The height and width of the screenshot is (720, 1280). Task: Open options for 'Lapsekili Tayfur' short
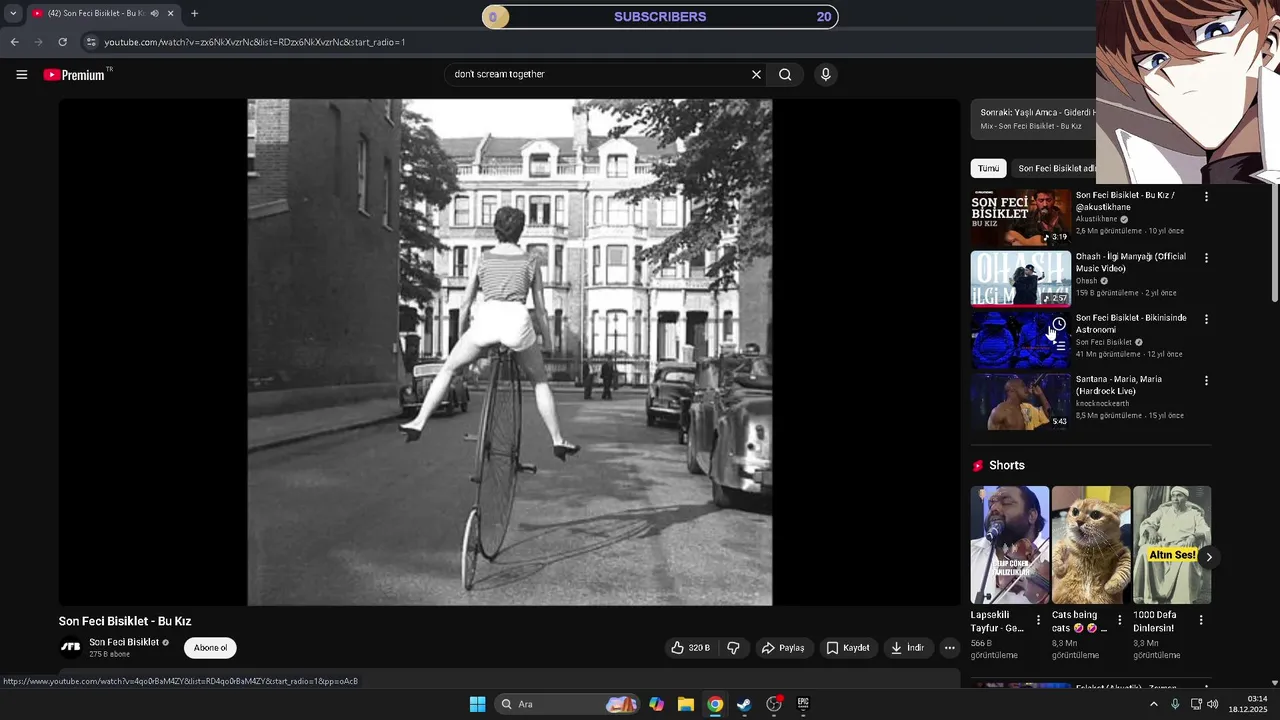pos(1038,620)
